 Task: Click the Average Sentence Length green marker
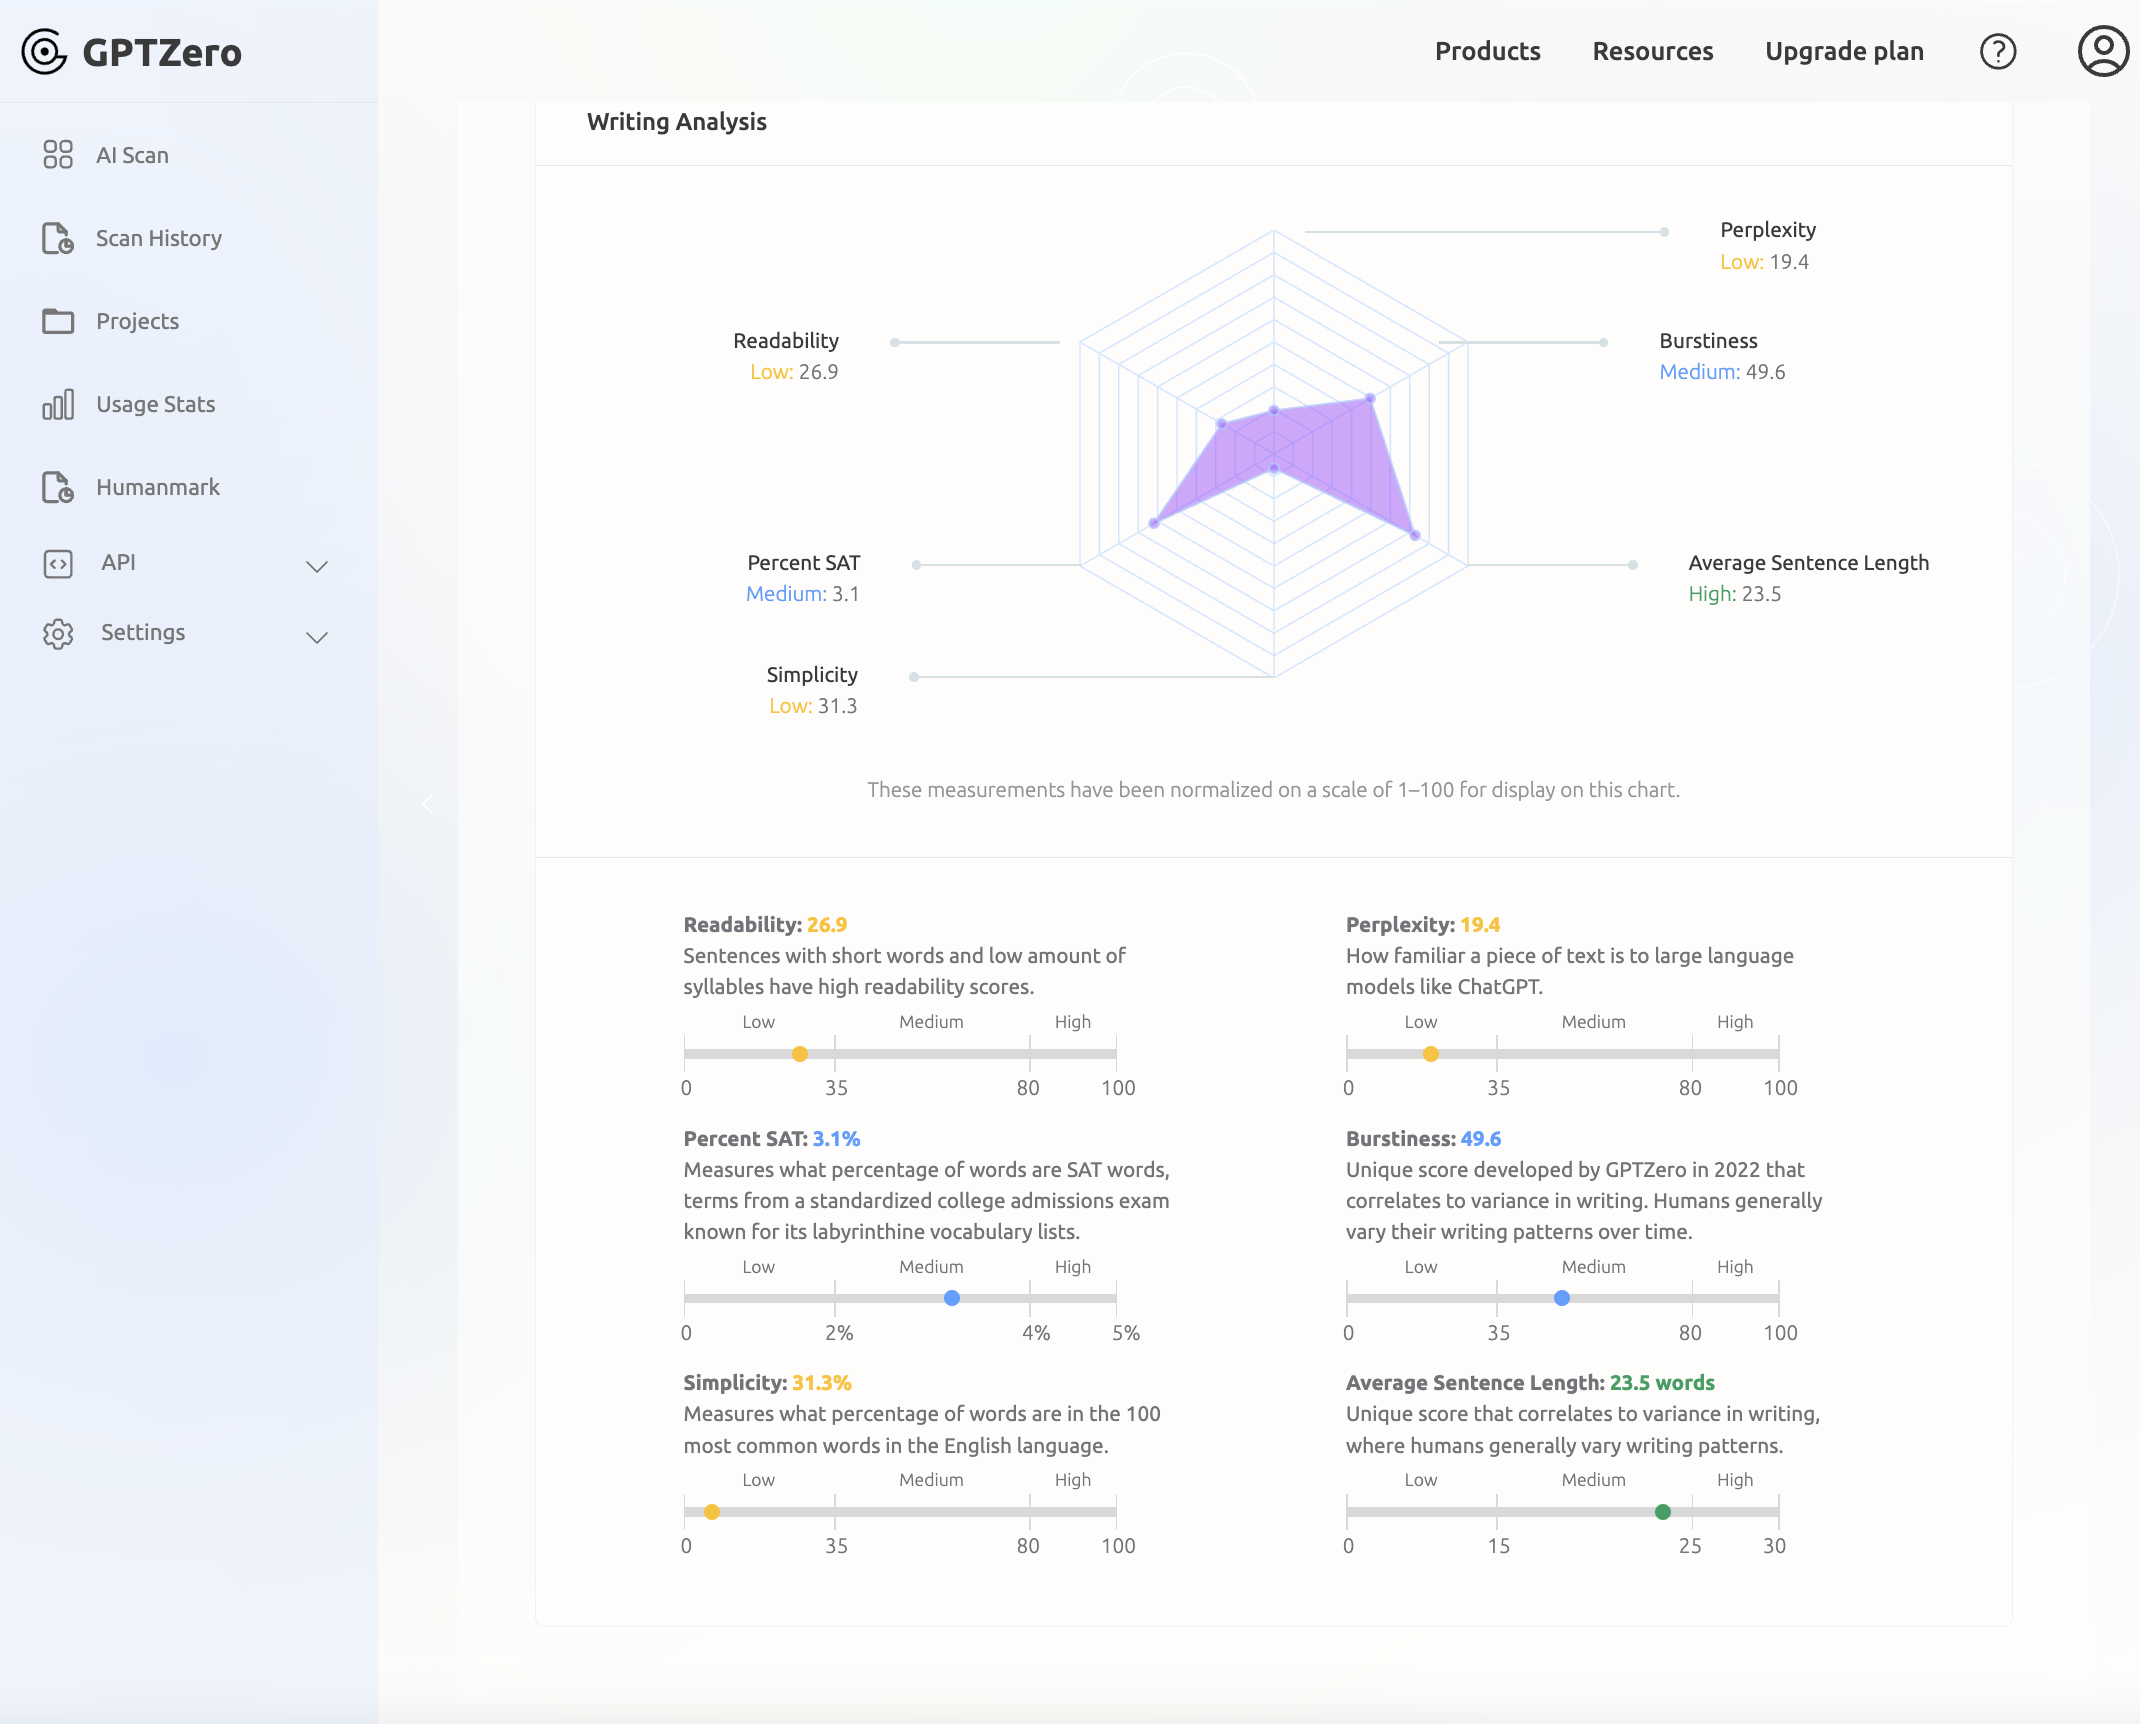point(1662,1512)
